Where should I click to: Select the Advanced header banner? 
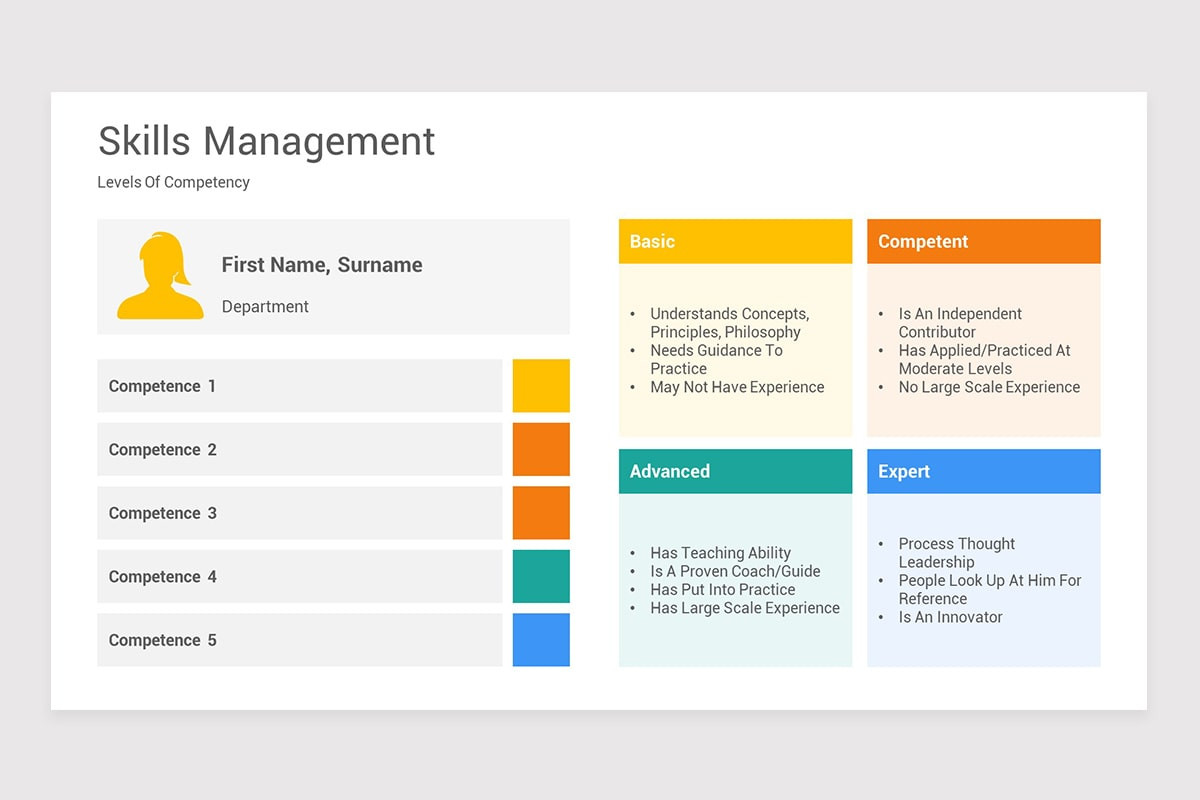[735, 471]
